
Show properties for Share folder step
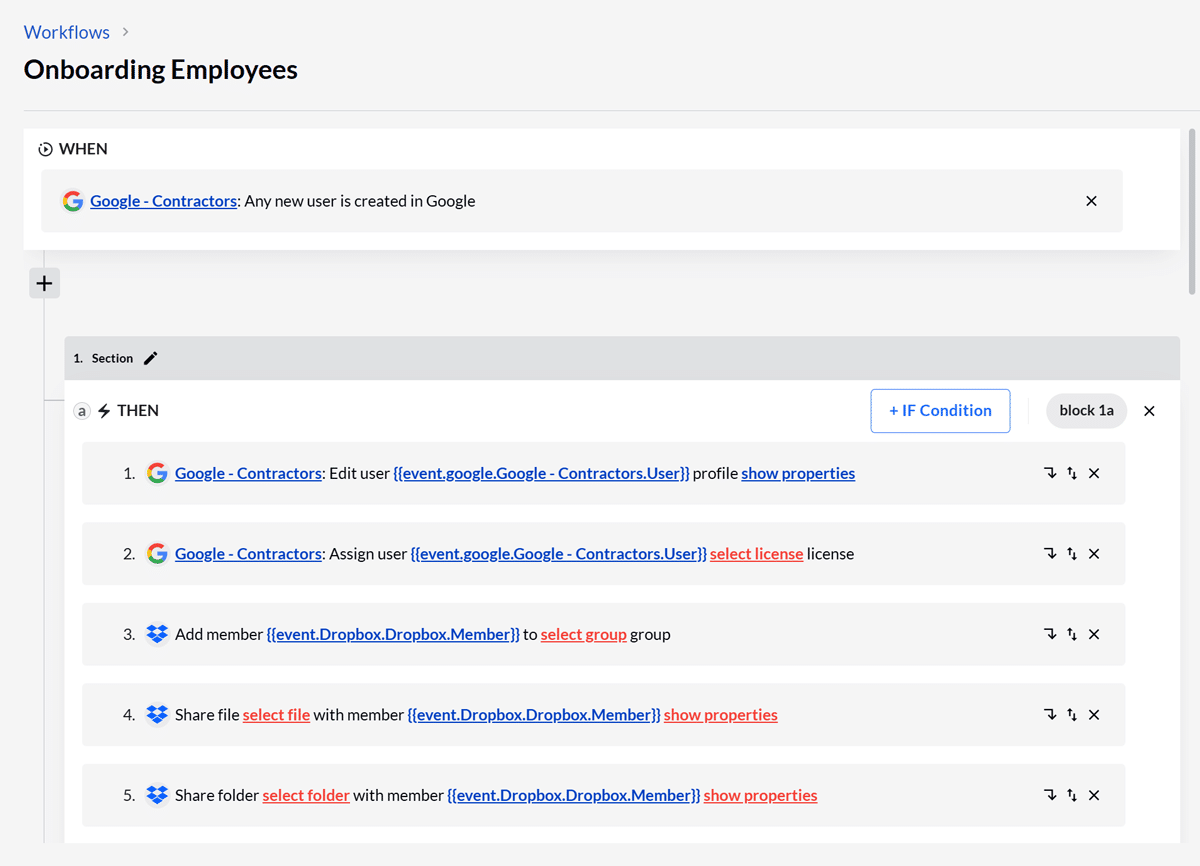(761, 795)
